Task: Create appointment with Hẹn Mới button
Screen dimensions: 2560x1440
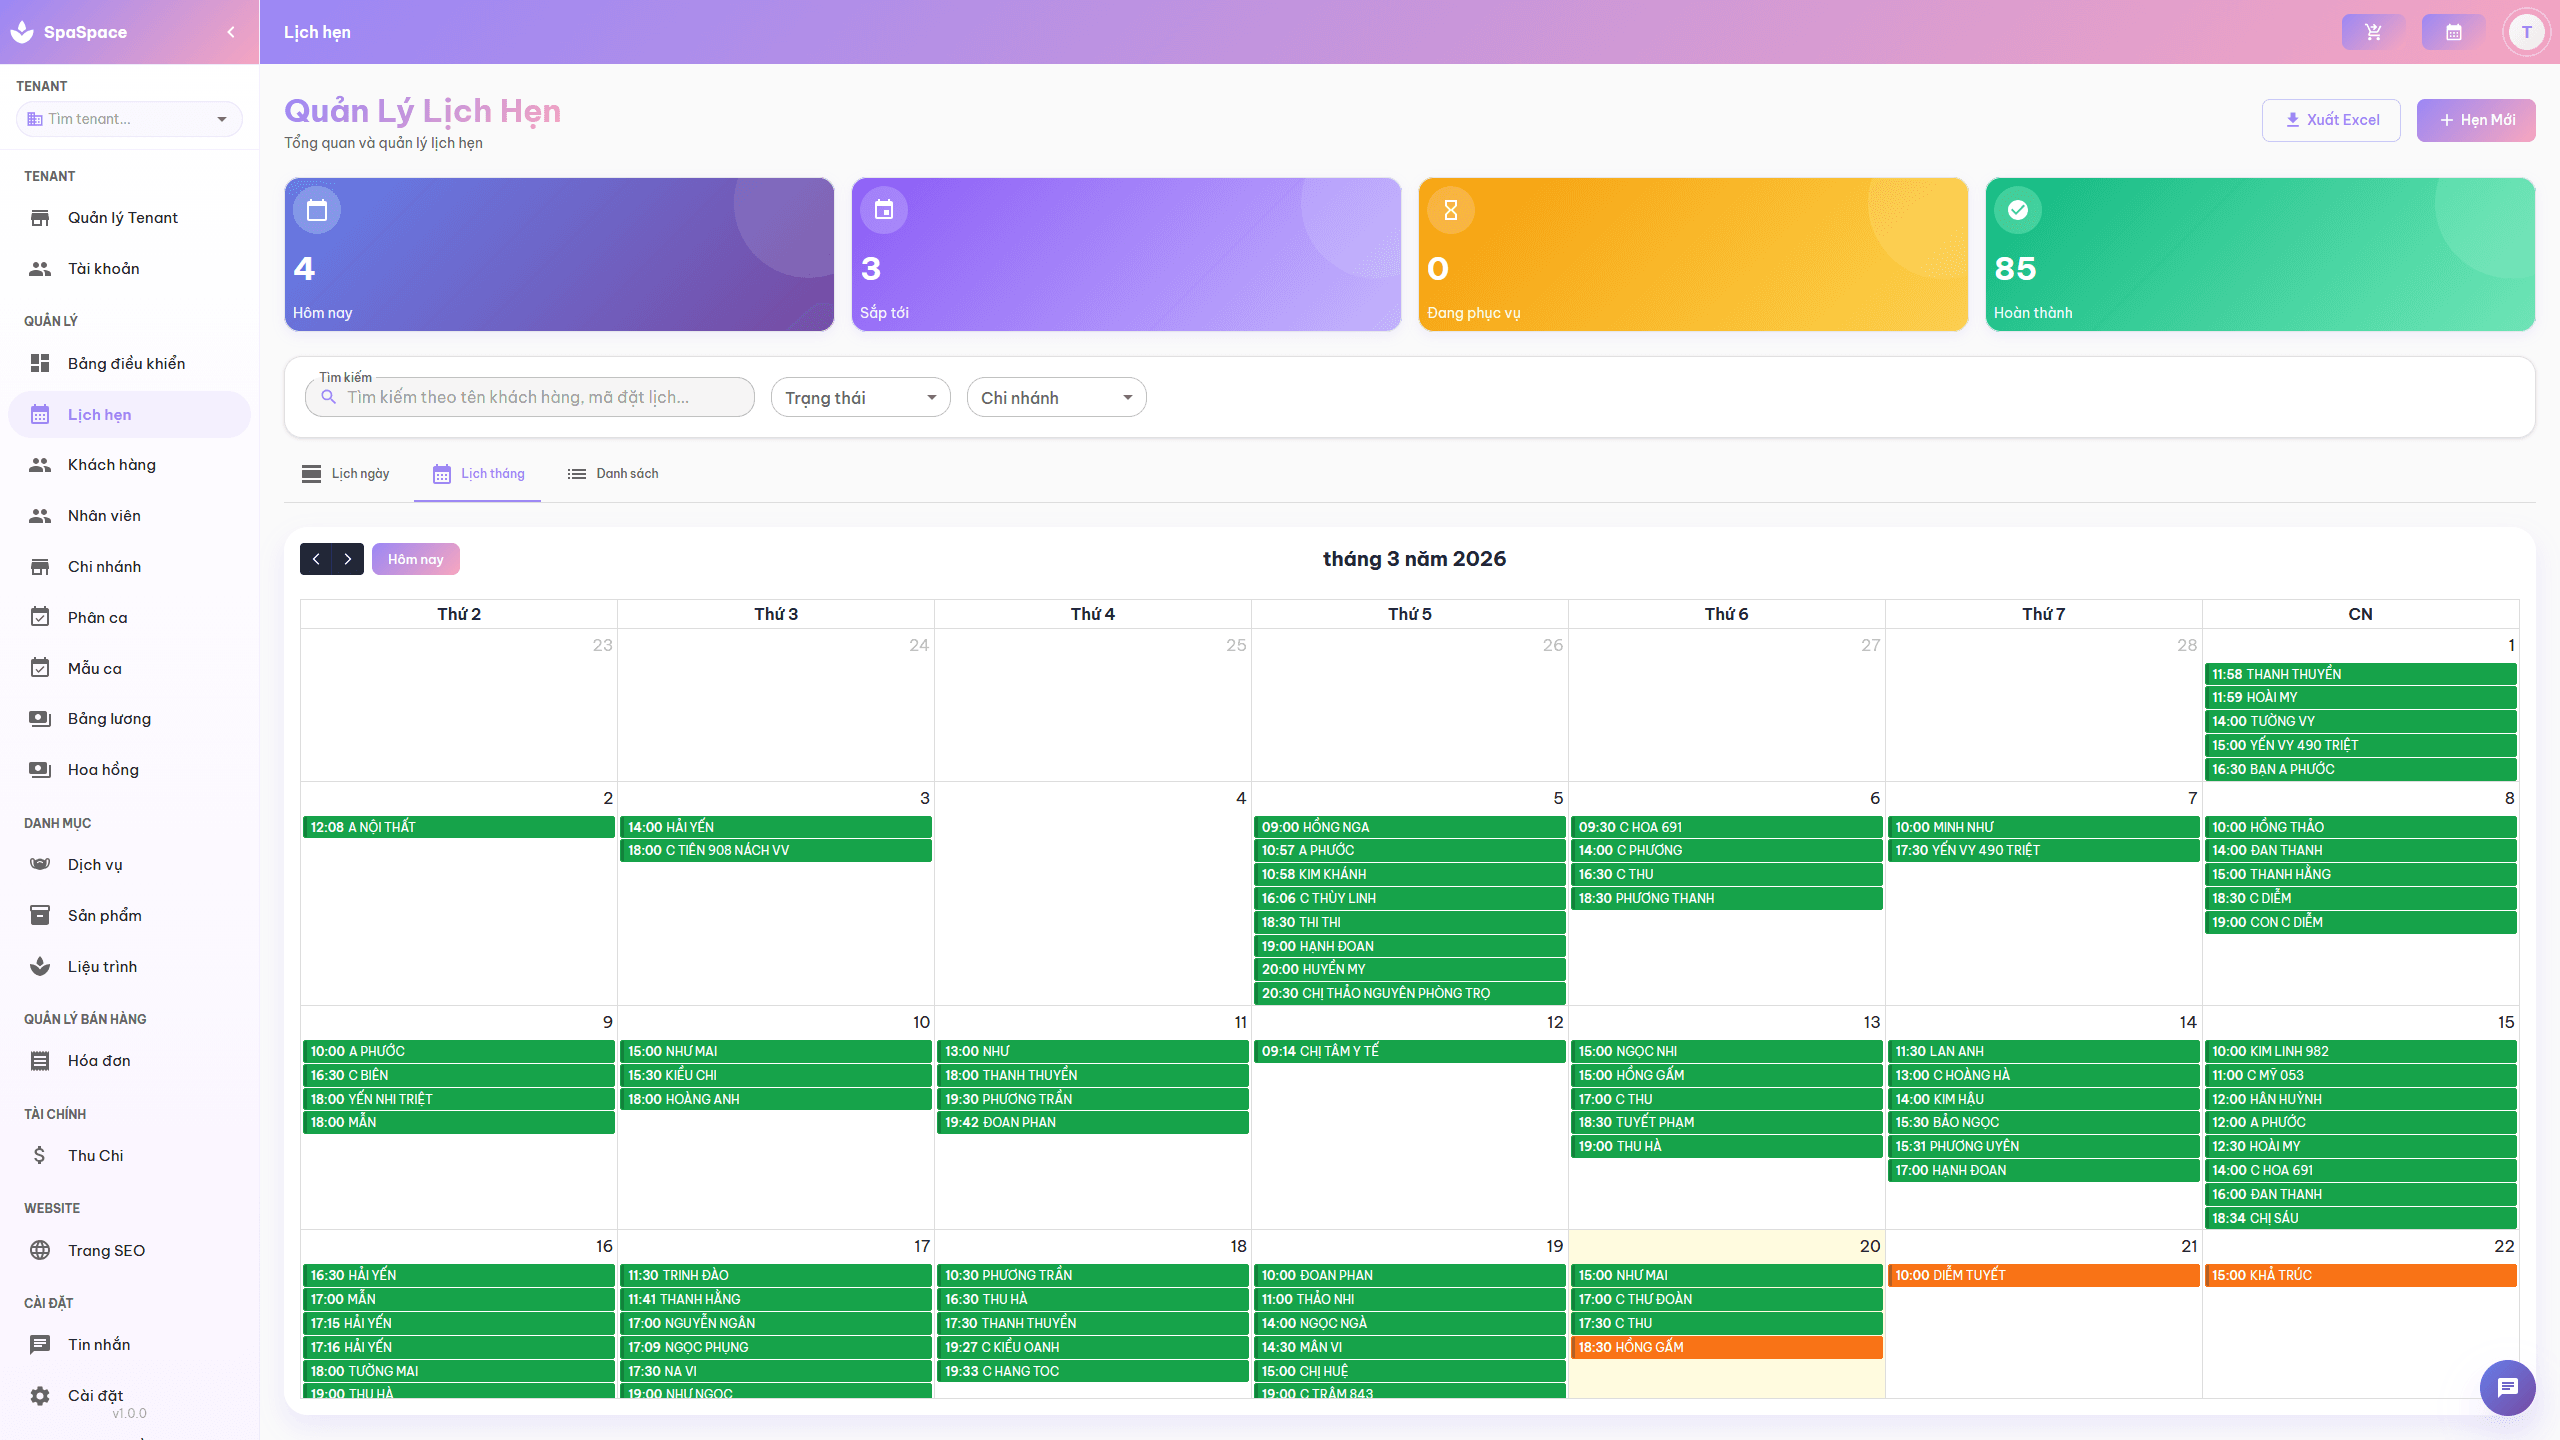Action: point(2475,120)
